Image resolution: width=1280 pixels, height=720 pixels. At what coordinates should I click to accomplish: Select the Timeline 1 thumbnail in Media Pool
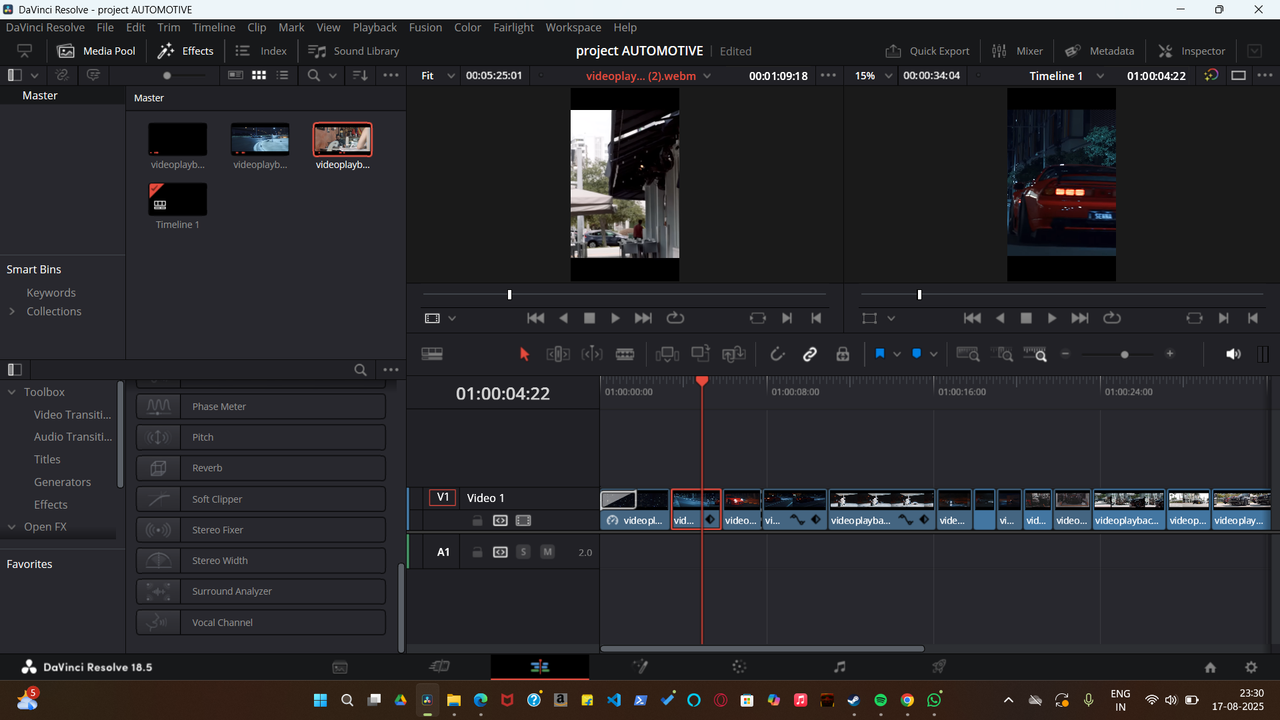pos(177,200)
